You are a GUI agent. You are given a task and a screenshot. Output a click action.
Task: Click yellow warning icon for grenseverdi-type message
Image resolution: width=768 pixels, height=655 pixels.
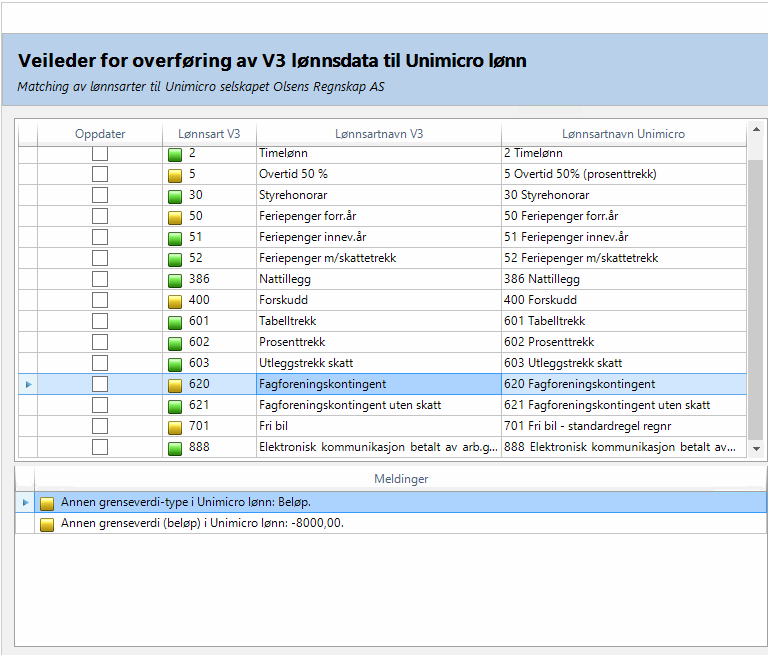[x=47, y=502]
